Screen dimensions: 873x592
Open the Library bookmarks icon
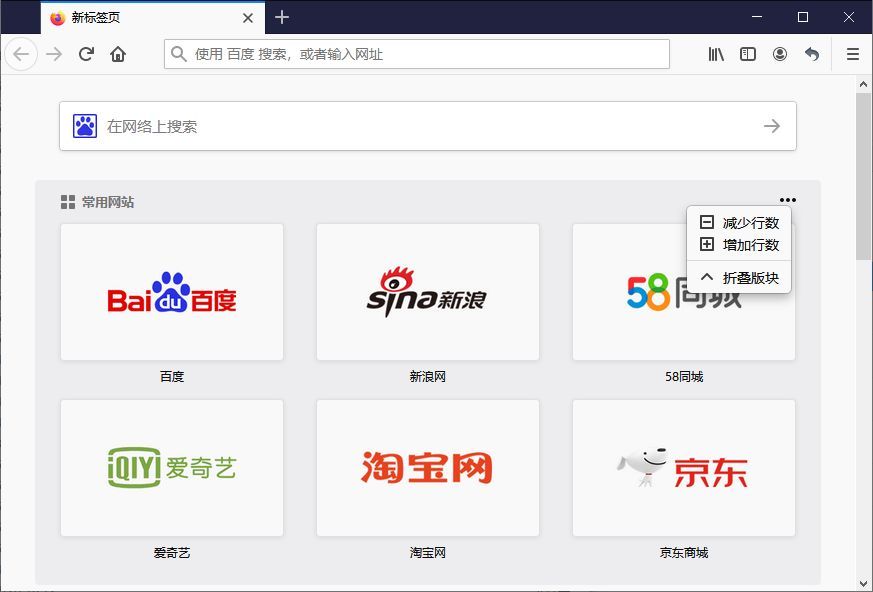pyautogui.click(x=716, y=54)
